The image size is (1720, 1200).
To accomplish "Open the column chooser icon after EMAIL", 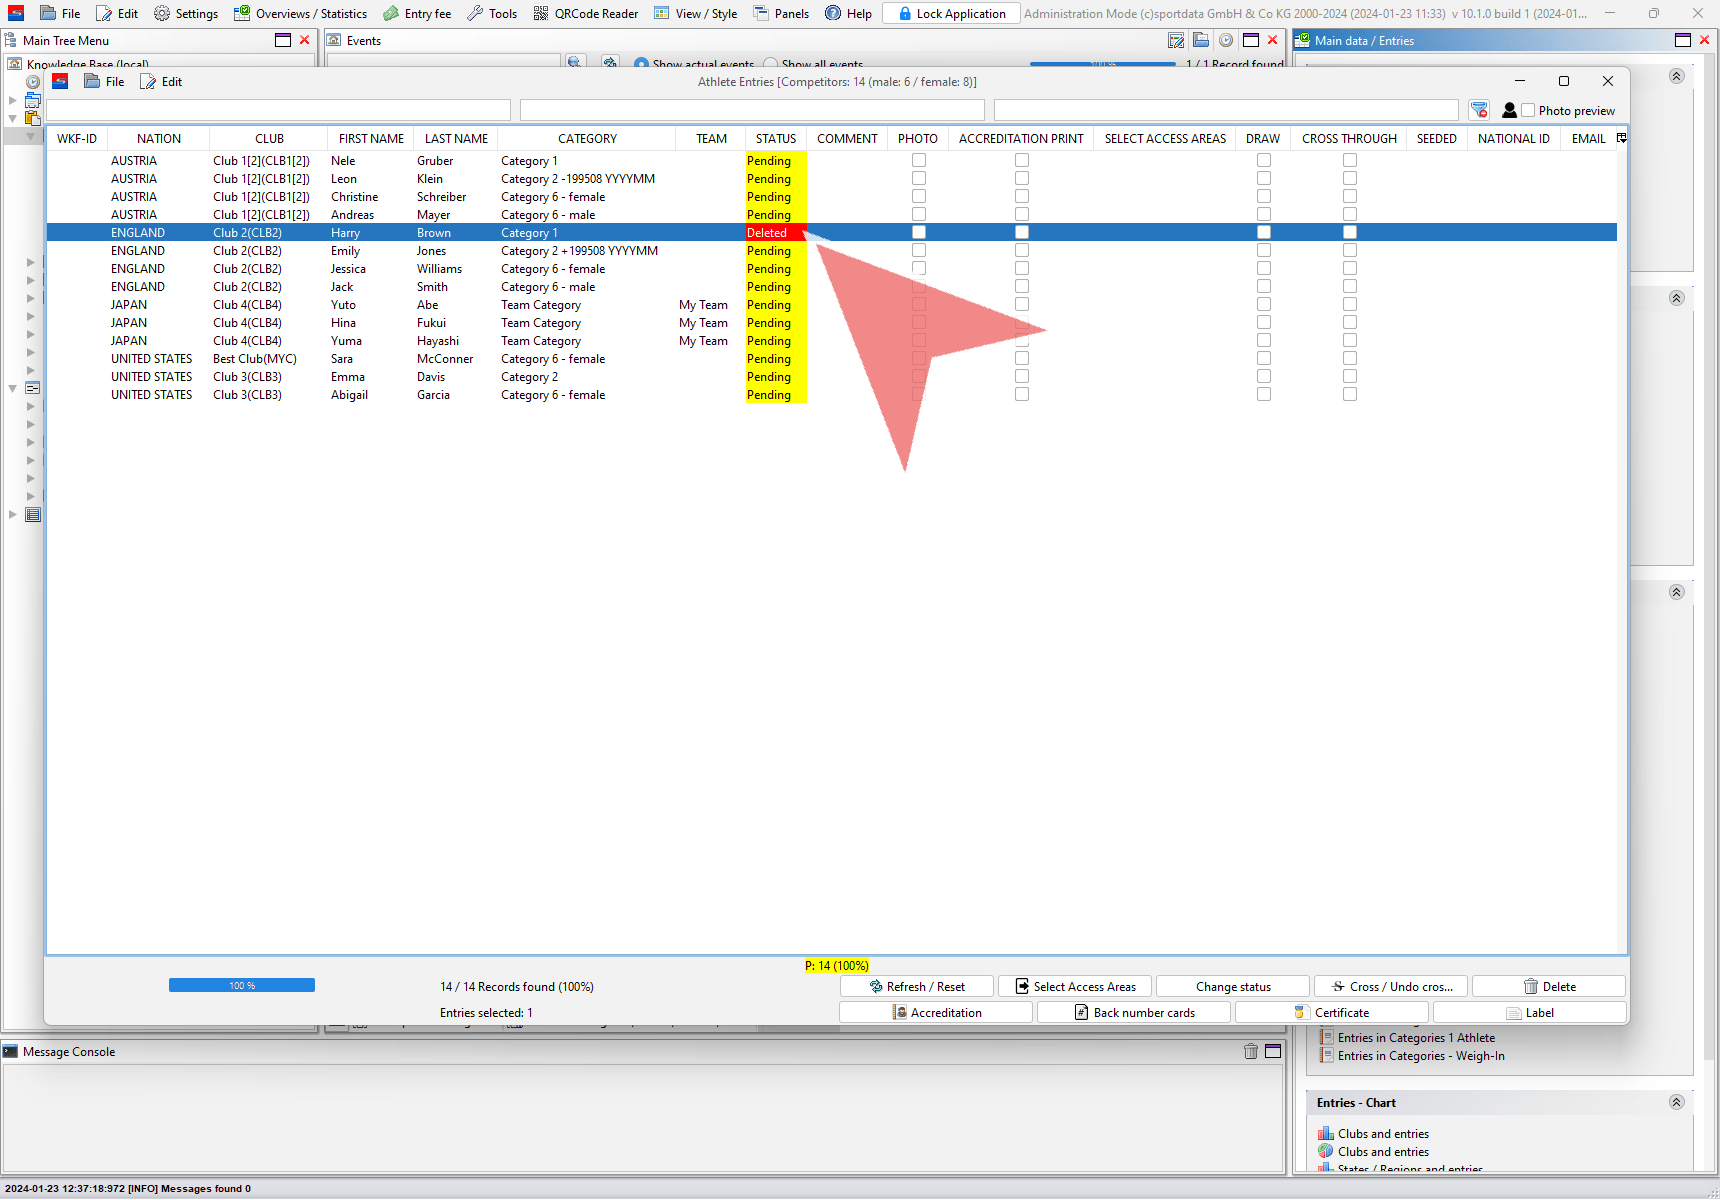I will [x=1621, y=138].
